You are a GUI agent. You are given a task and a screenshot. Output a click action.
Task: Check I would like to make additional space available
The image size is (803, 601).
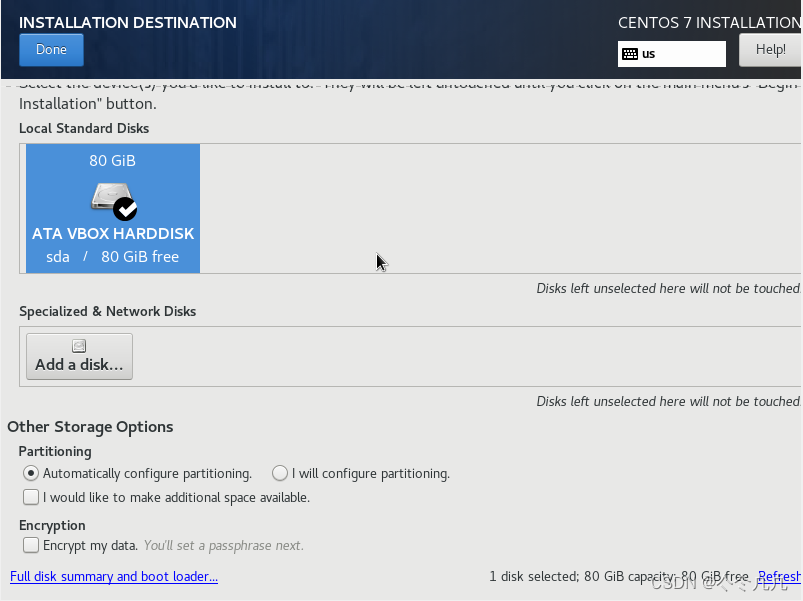(31, 497)
